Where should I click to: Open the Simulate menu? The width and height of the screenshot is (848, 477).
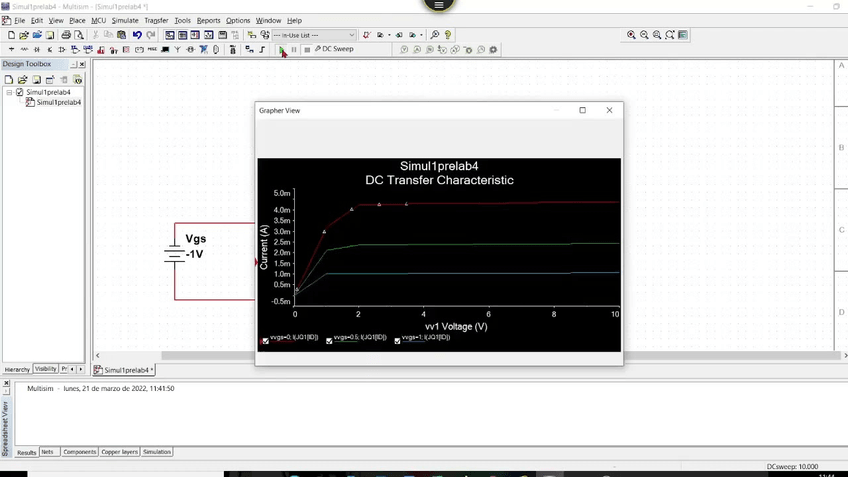coord(125,20)
